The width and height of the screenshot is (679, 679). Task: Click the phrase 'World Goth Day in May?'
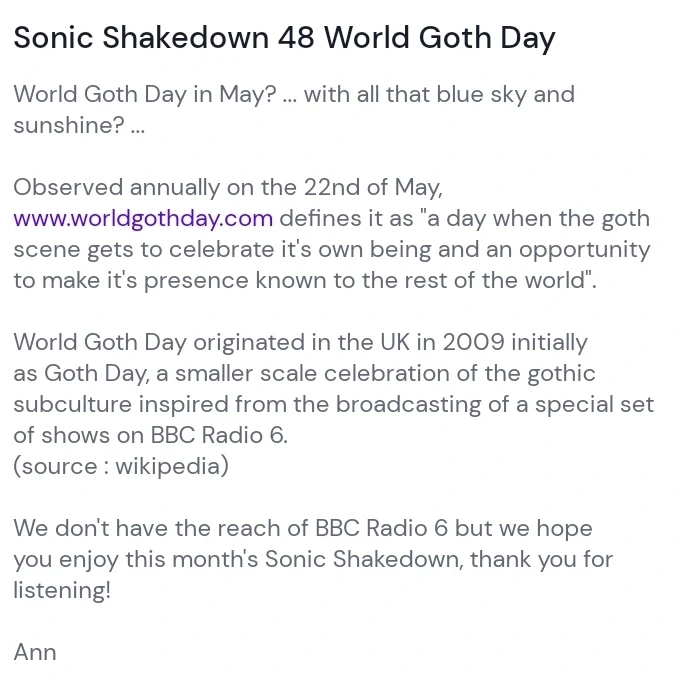point(145,95)
